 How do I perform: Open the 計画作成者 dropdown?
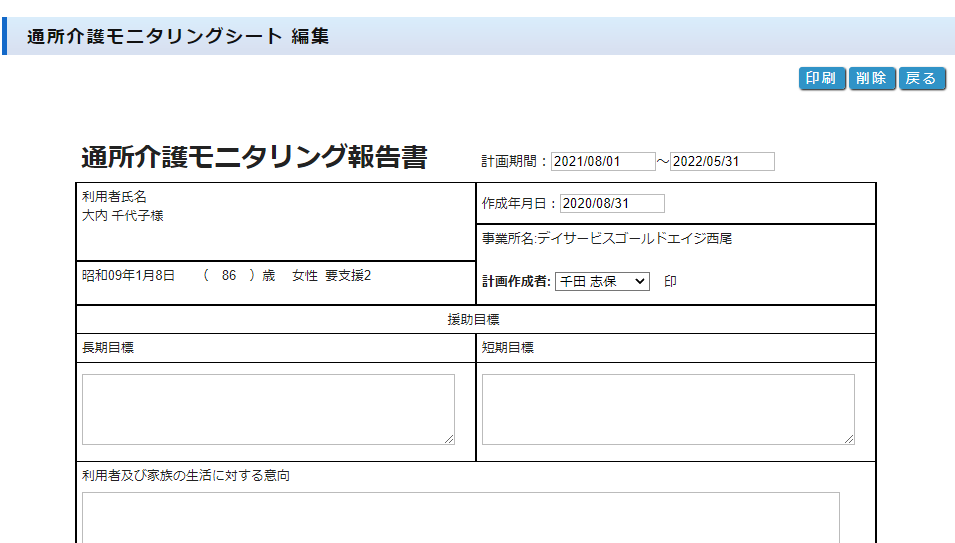tap(602, 282)
